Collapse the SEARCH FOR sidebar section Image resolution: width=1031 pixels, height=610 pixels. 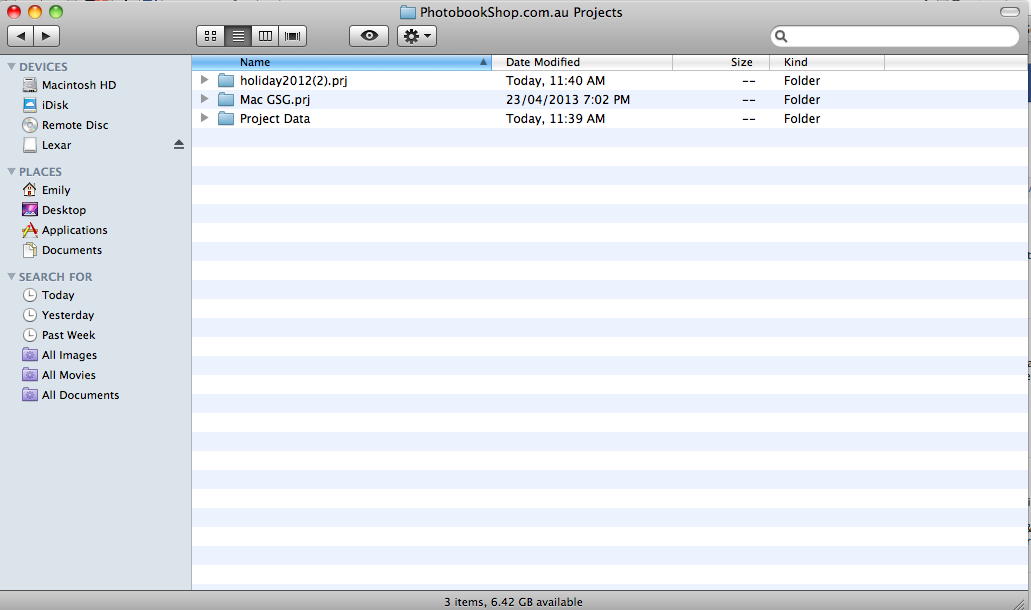click(x=11, y=277)
